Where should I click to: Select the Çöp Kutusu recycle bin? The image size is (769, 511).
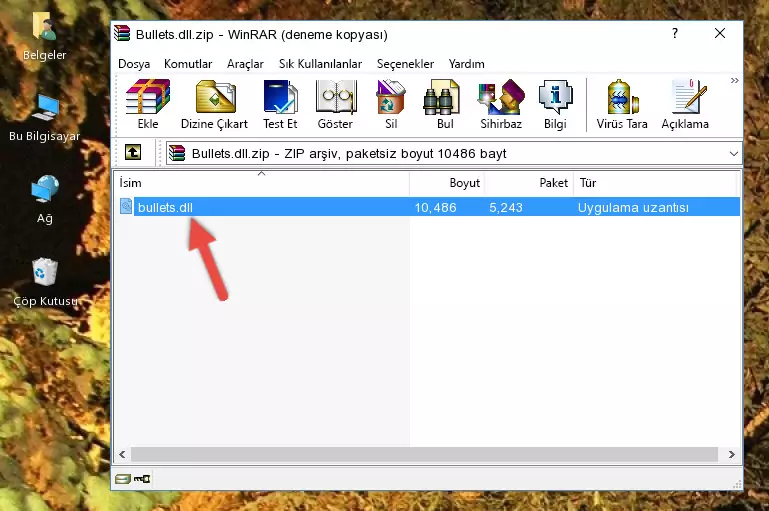tap(45, 282)
